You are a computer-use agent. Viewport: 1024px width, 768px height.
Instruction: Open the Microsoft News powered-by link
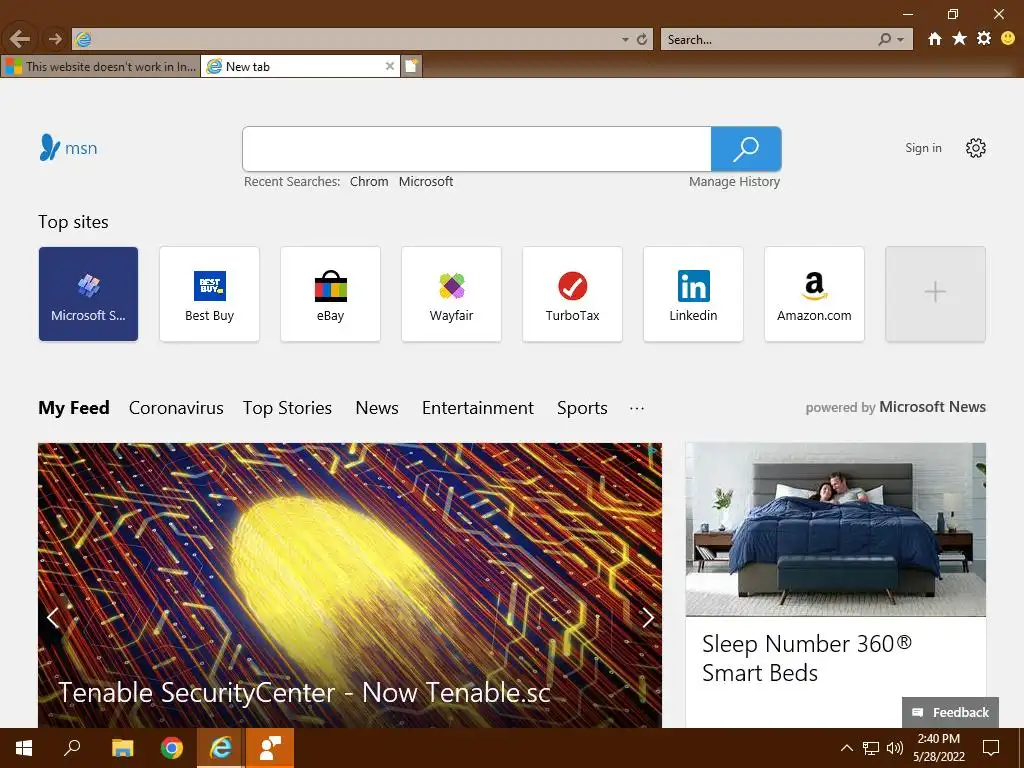point(932,407)
